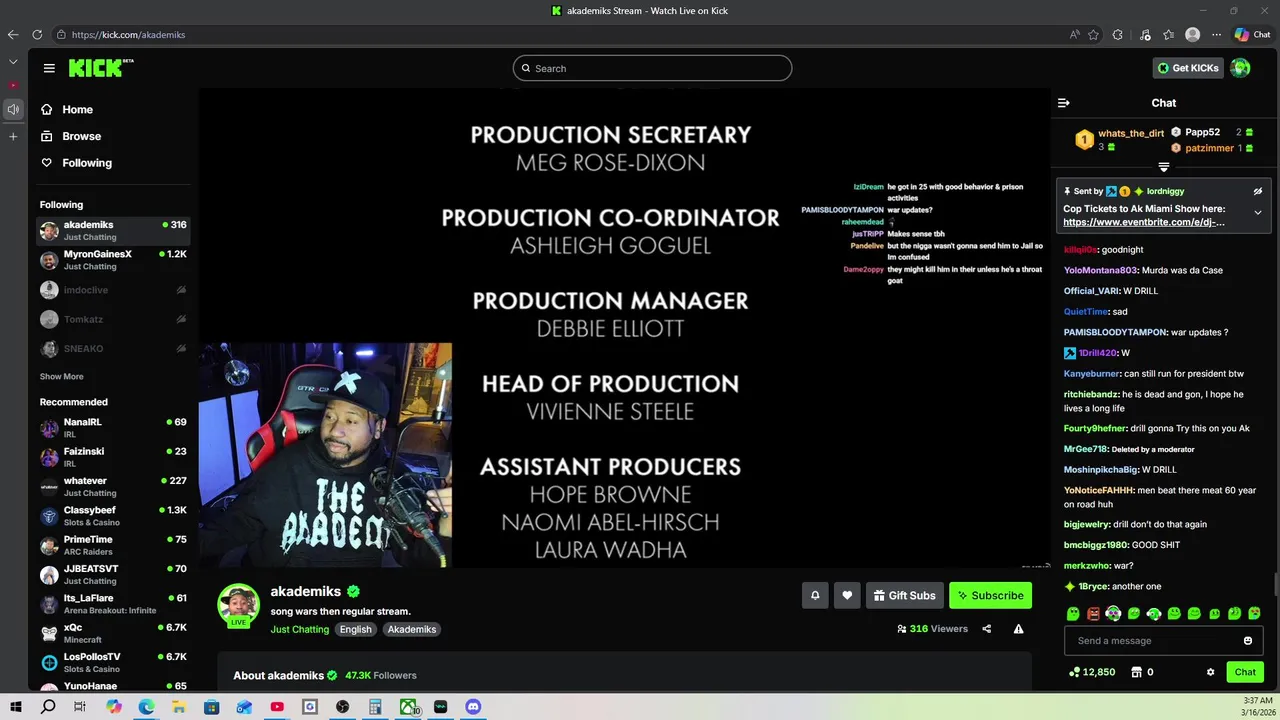Select the green headphones emote with purple eyes
Screen dimensions: 1280x720
[x=1113, y=613]
